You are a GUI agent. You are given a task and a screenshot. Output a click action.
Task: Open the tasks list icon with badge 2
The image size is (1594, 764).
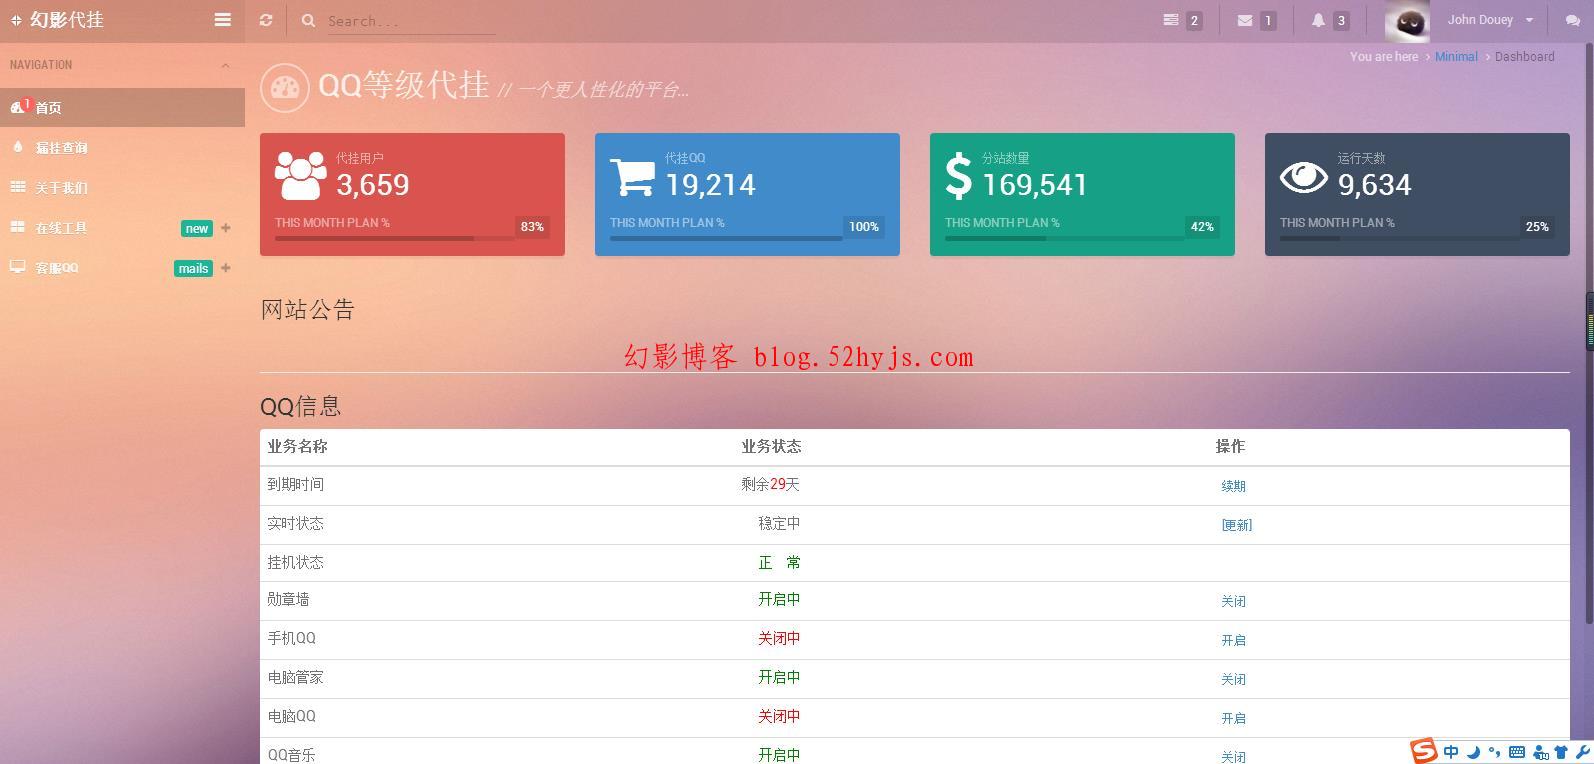pos(1171,20)
